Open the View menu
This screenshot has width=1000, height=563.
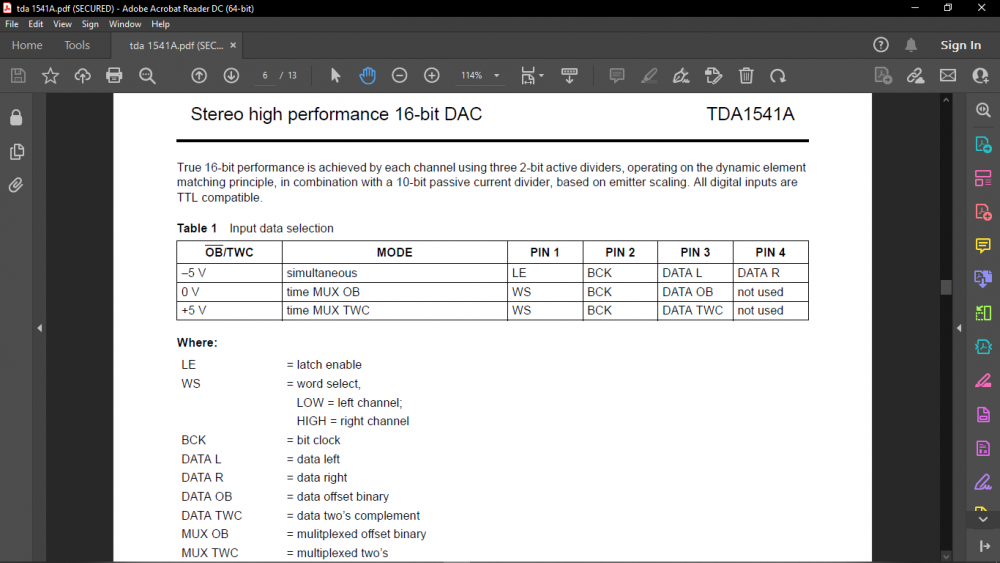[x=62, y=24]
